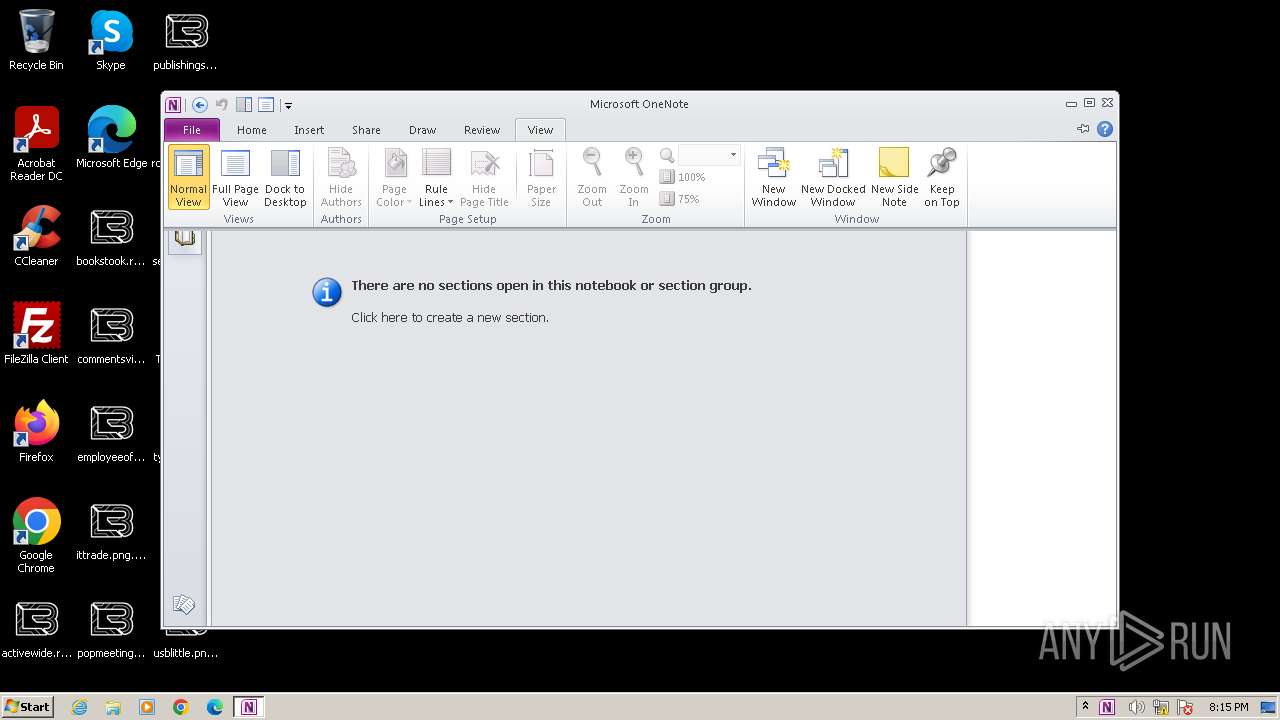The height and width of the screenshot is (720, 1280).
Task: Select the bookstook file on desktop
Action: pos(111,237)
